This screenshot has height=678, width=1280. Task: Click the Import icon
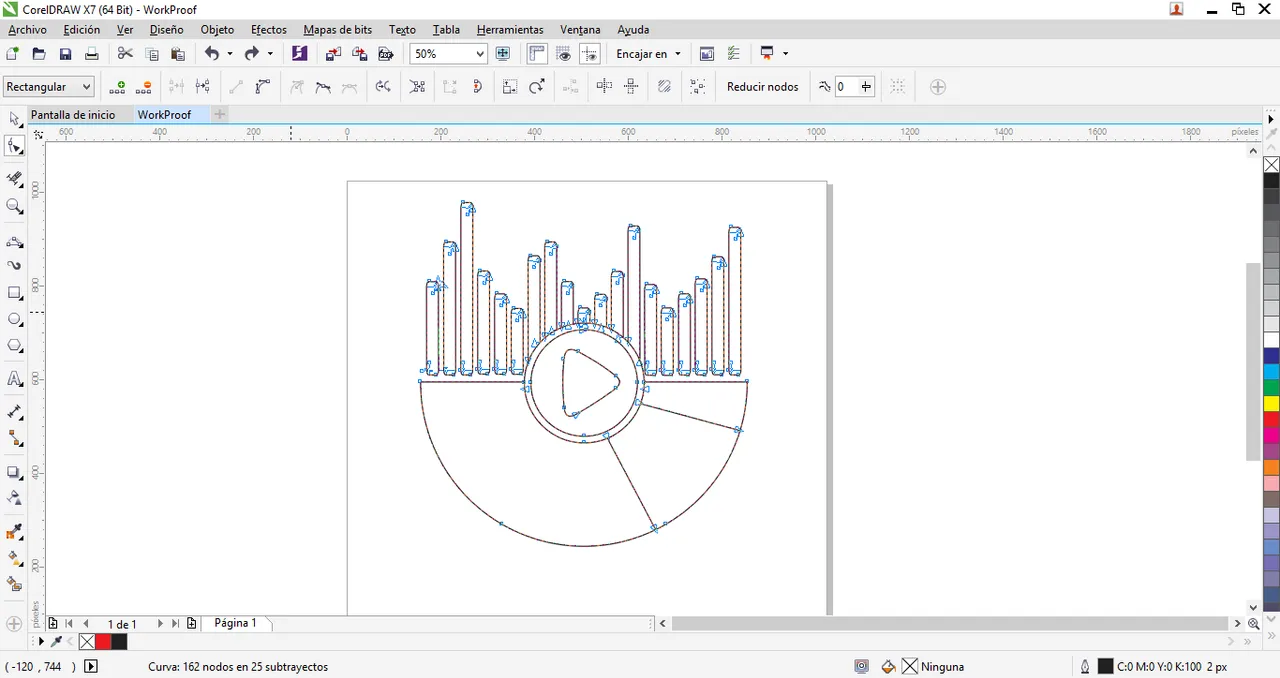333,54
